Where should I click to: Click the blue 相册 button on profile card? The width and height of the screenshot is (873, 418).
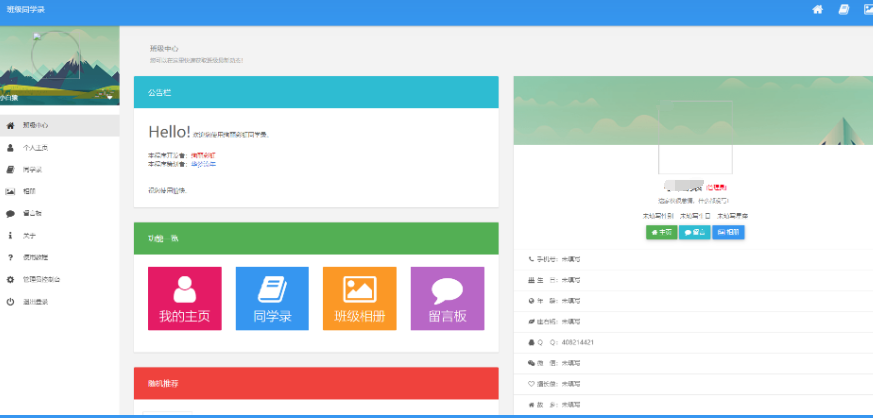(x=728, y=232)
